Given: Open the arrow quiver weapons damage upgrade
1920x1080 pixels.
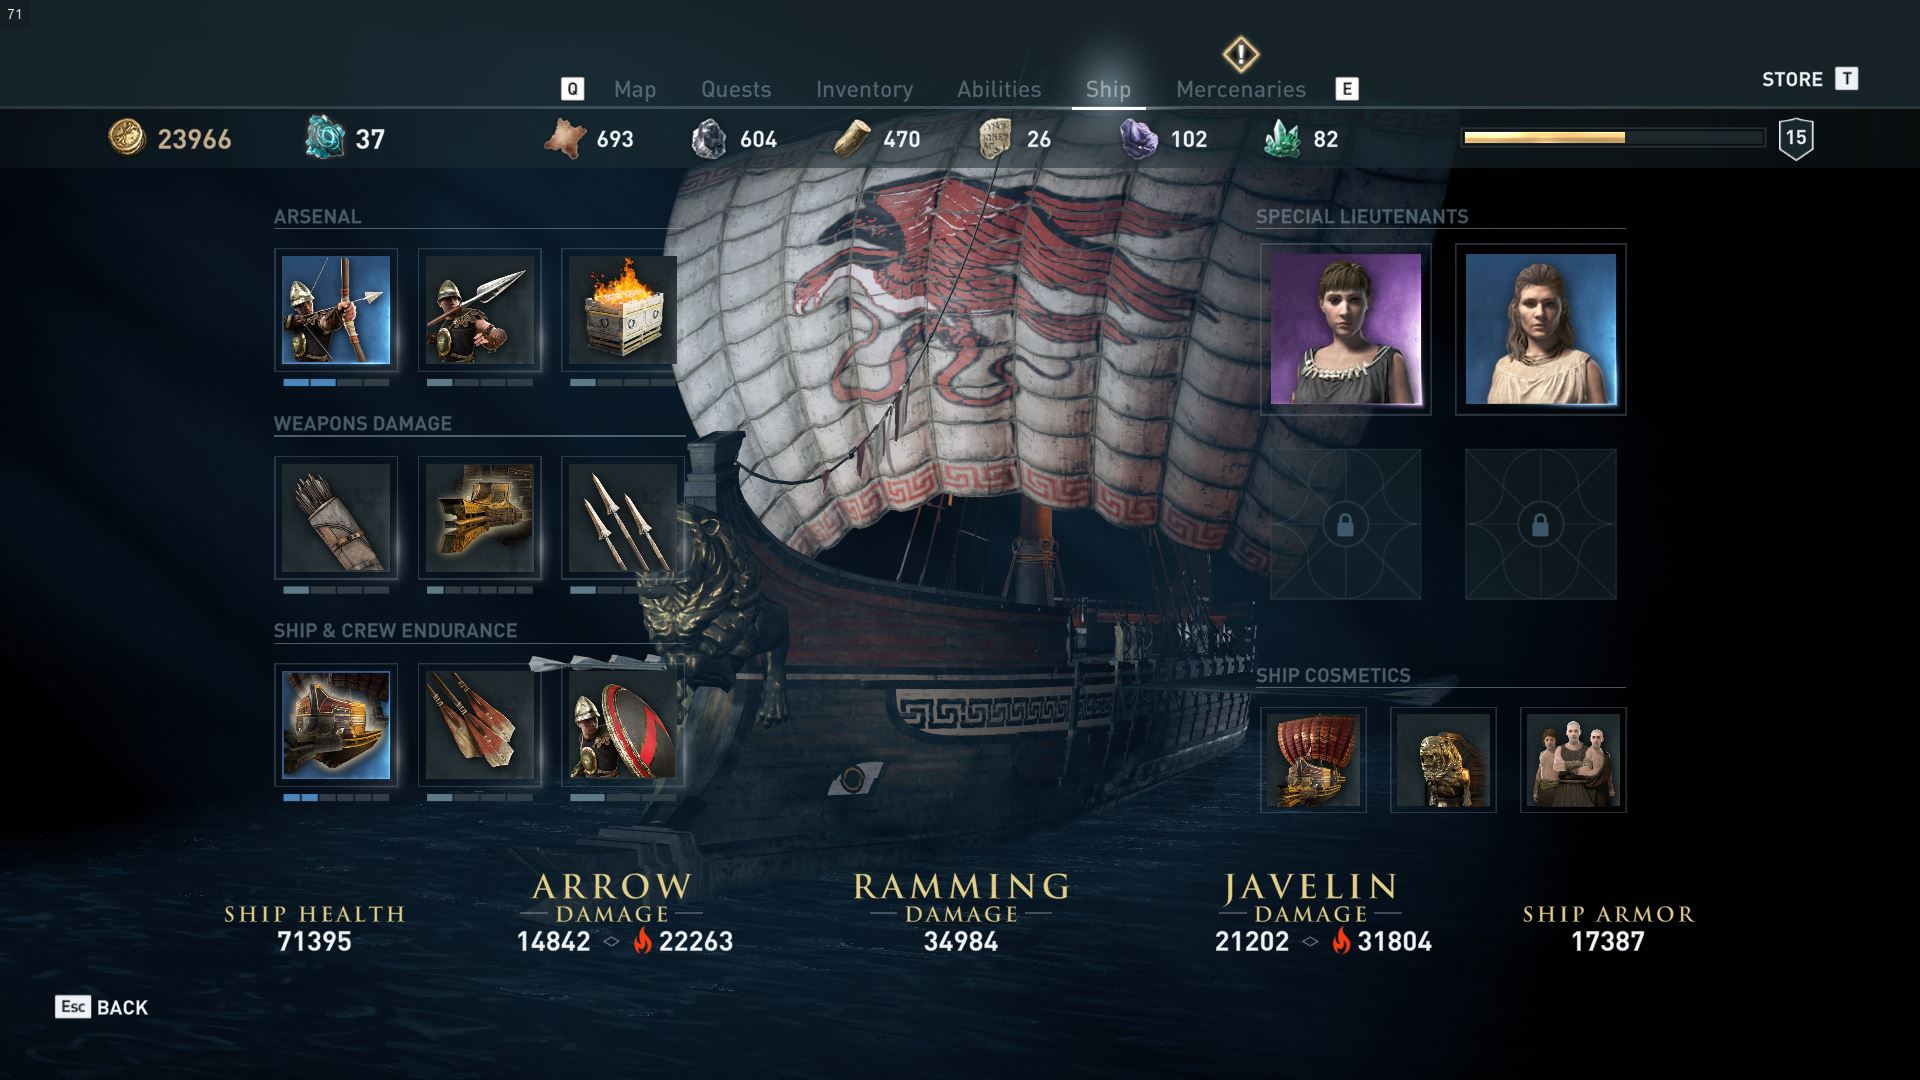Looking at the screenshot, I should (336, 518).
